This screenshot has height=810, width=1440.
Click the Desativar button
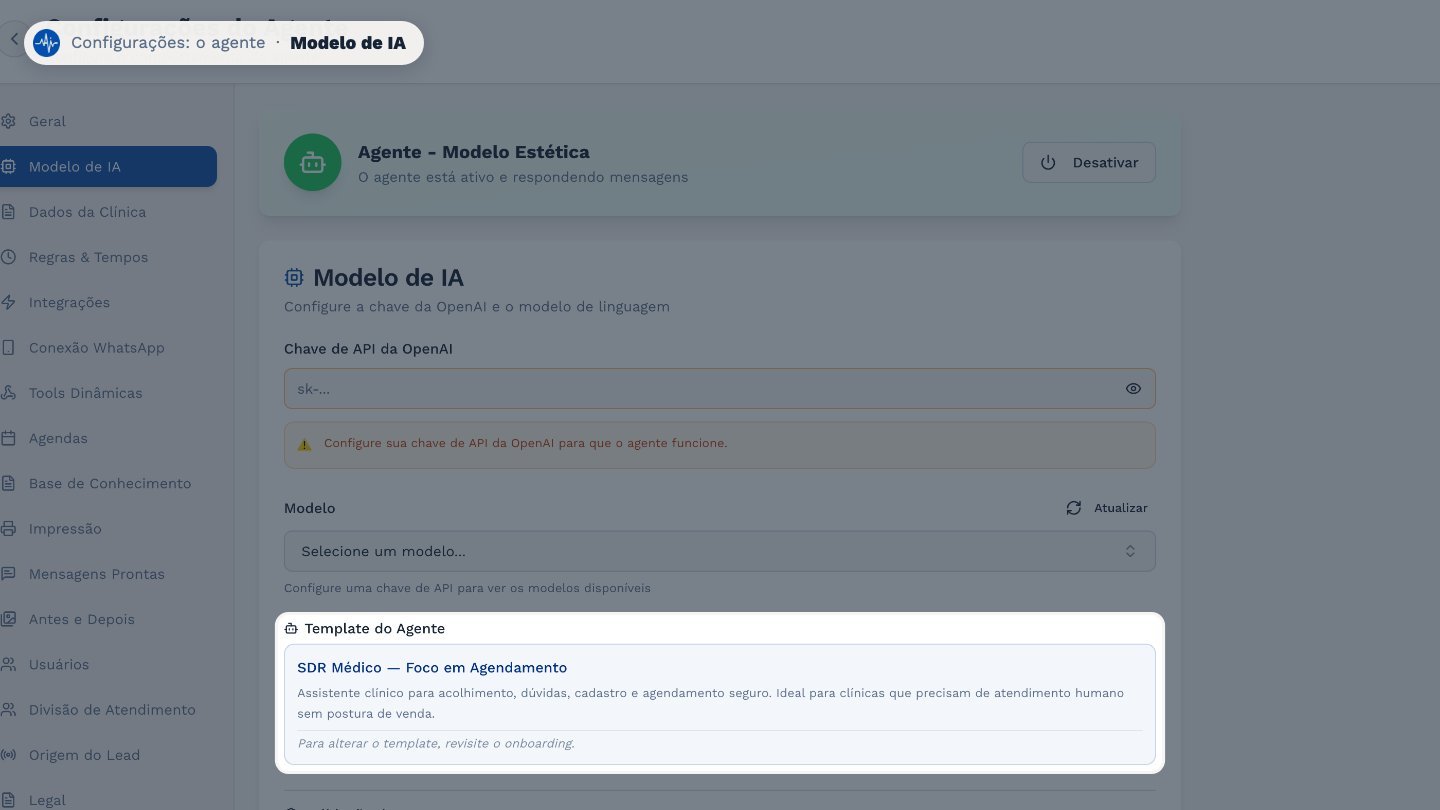(x=1089, y=162)
